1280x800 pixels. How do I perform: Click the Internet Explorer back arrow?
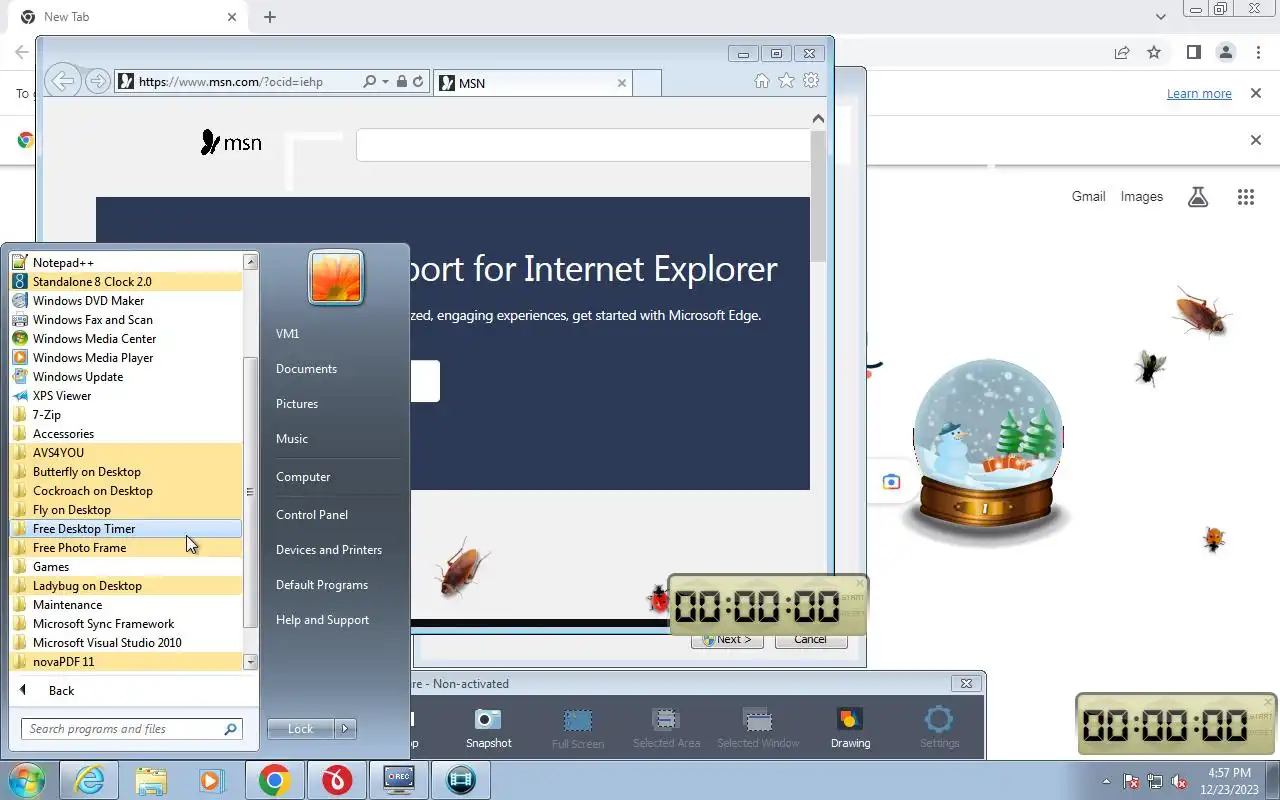click(x=63, y=82)
